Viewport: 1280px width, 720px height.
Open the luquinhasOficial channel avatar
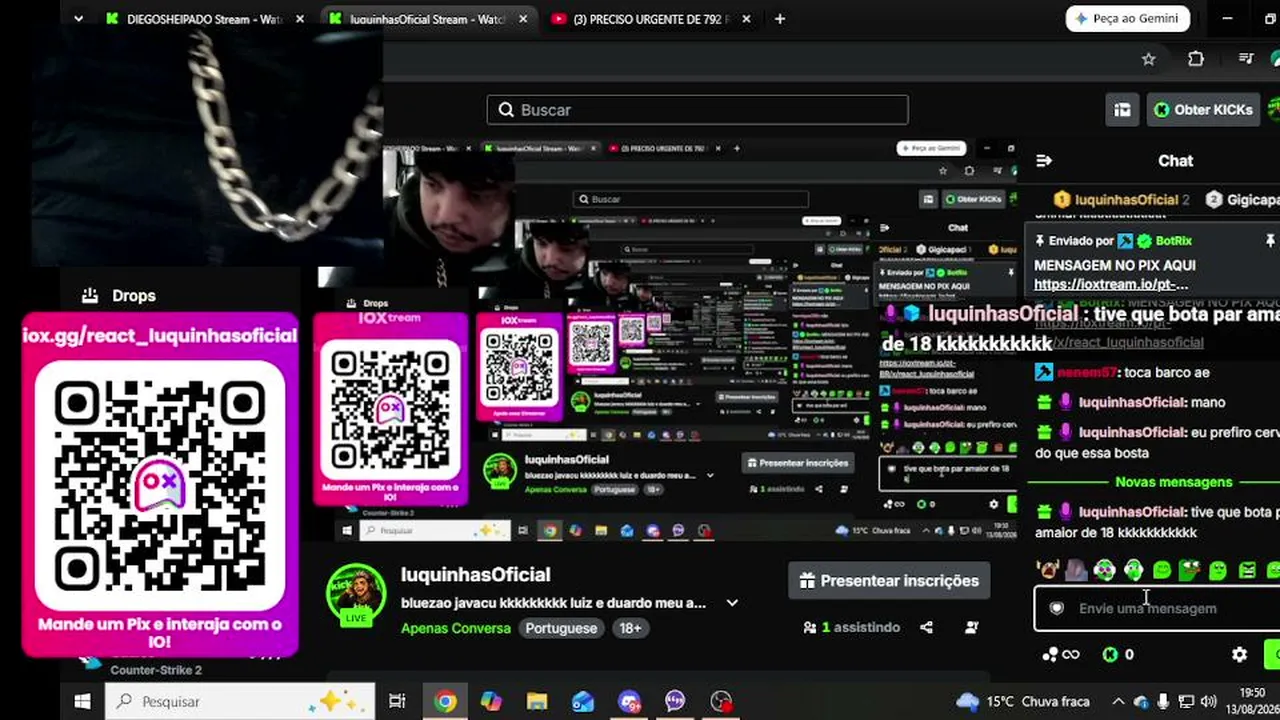tap(356, 594)
